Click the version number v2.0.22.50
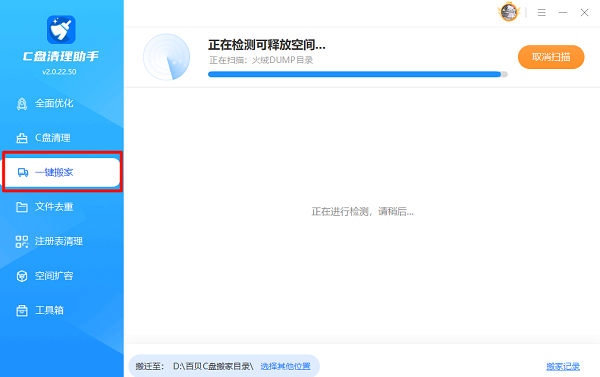Viewport: 600px width, 377px height. click(x=59, y=72)
